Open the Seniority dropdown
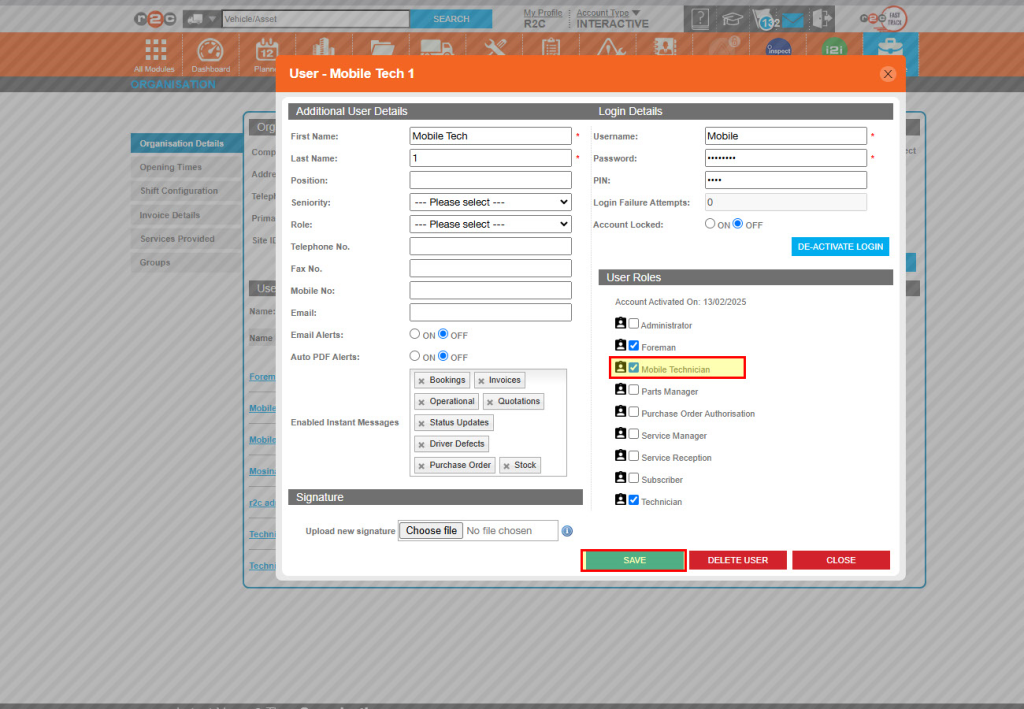Screen dimensions: 1024x709 click(490, 202)
